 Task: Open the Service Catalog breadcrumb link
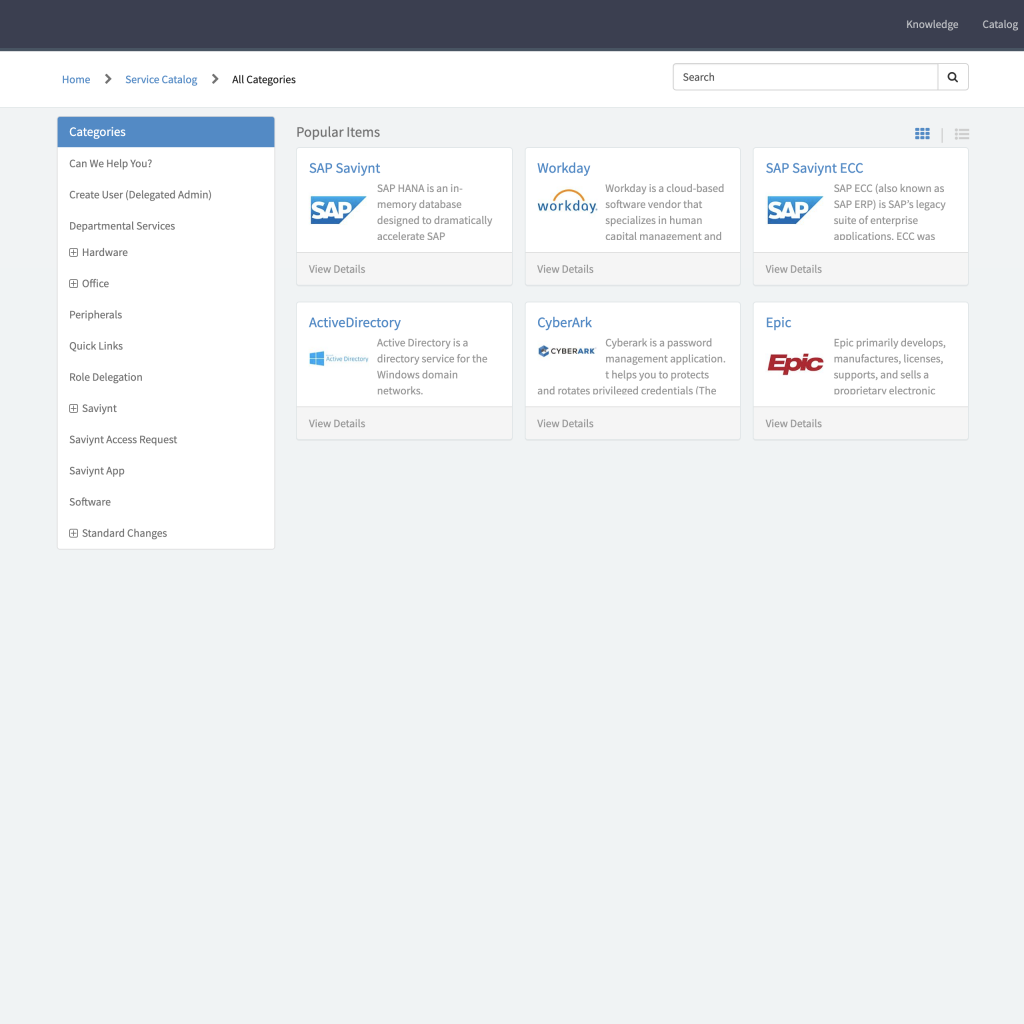[161, 80]
